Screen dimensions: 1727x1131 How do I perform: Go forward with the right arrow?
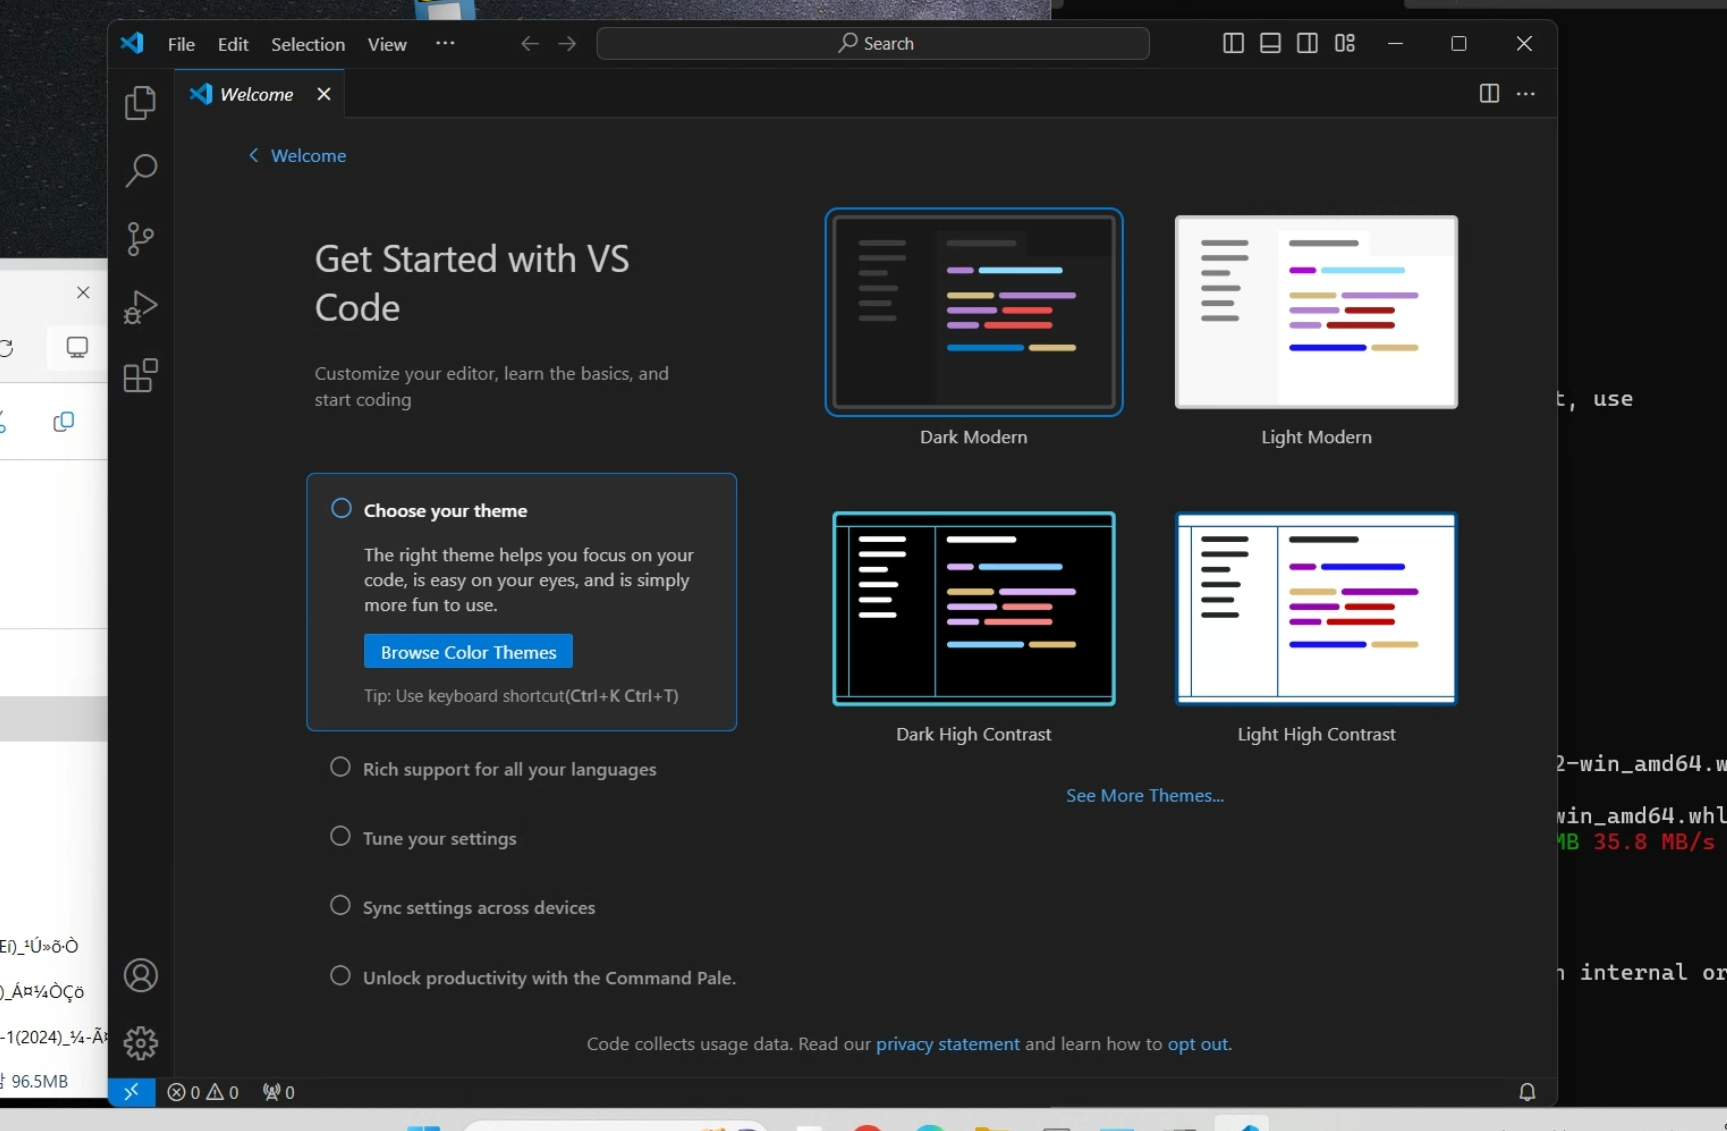click(x=567, y=43)
